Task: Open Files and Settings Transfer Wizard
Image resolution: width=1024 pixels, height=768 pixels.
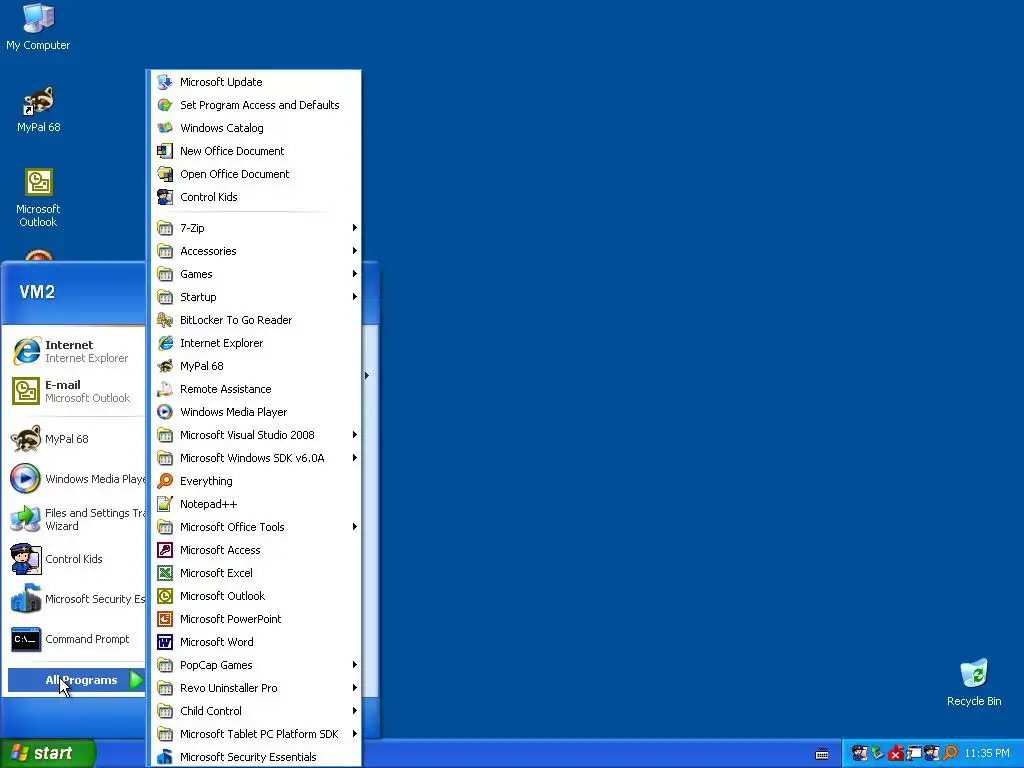Action: tap(76, 519)
